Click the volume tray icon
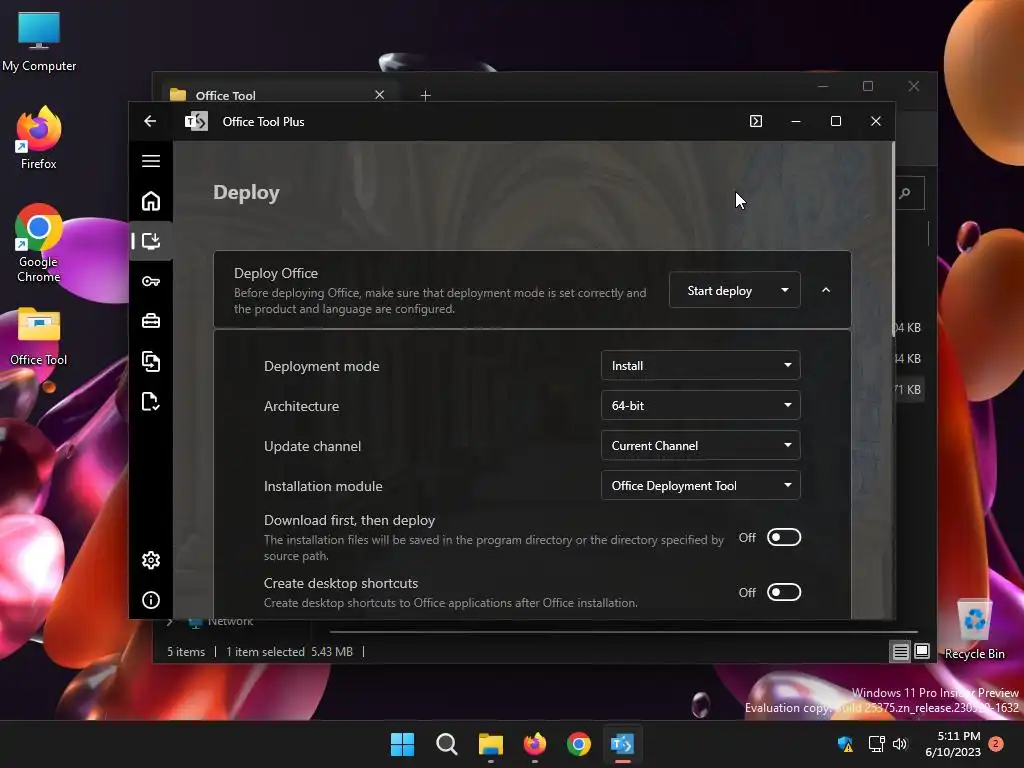Screen dimensions: 1024x768 pyautogui.click(x=900, y=744)
